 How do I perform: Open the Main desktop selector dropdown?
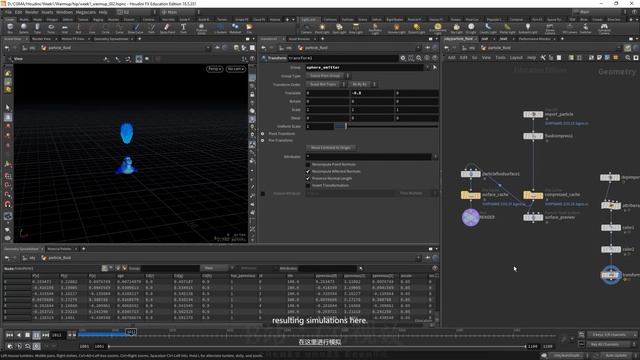[x=181, y=12]
